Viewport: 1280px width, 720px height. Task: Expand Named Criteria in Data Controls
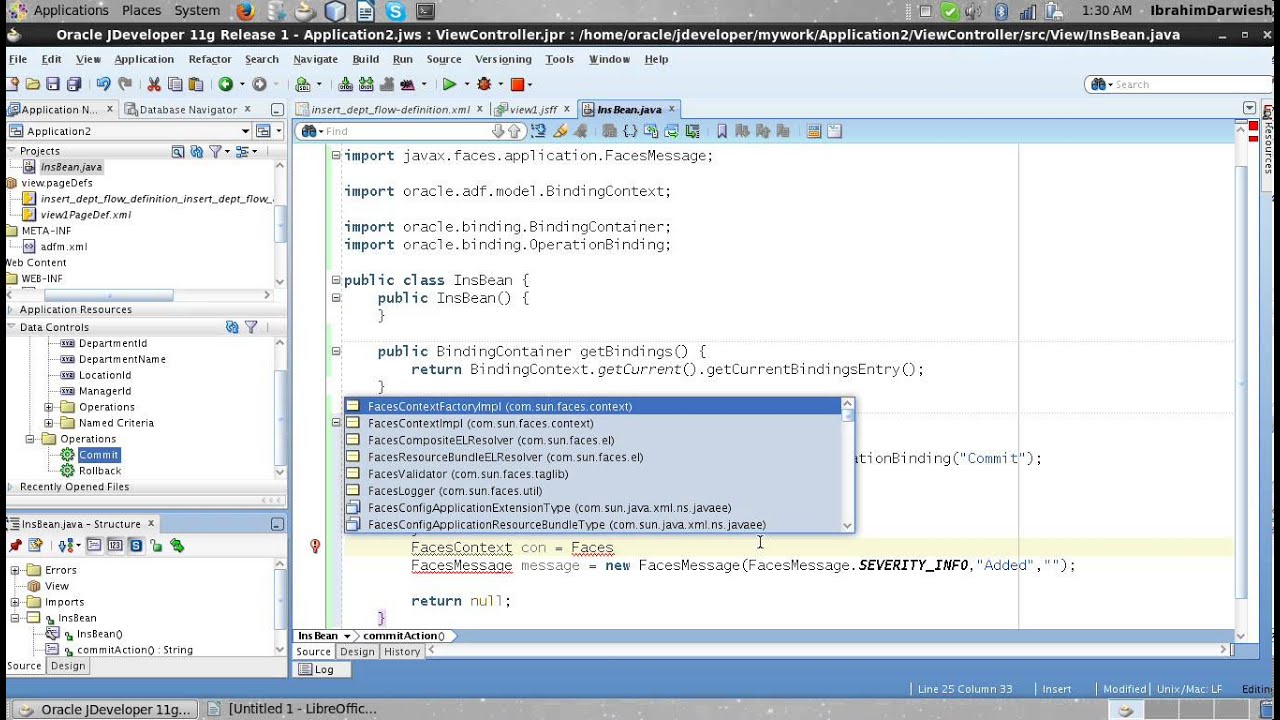click(48, 423)
